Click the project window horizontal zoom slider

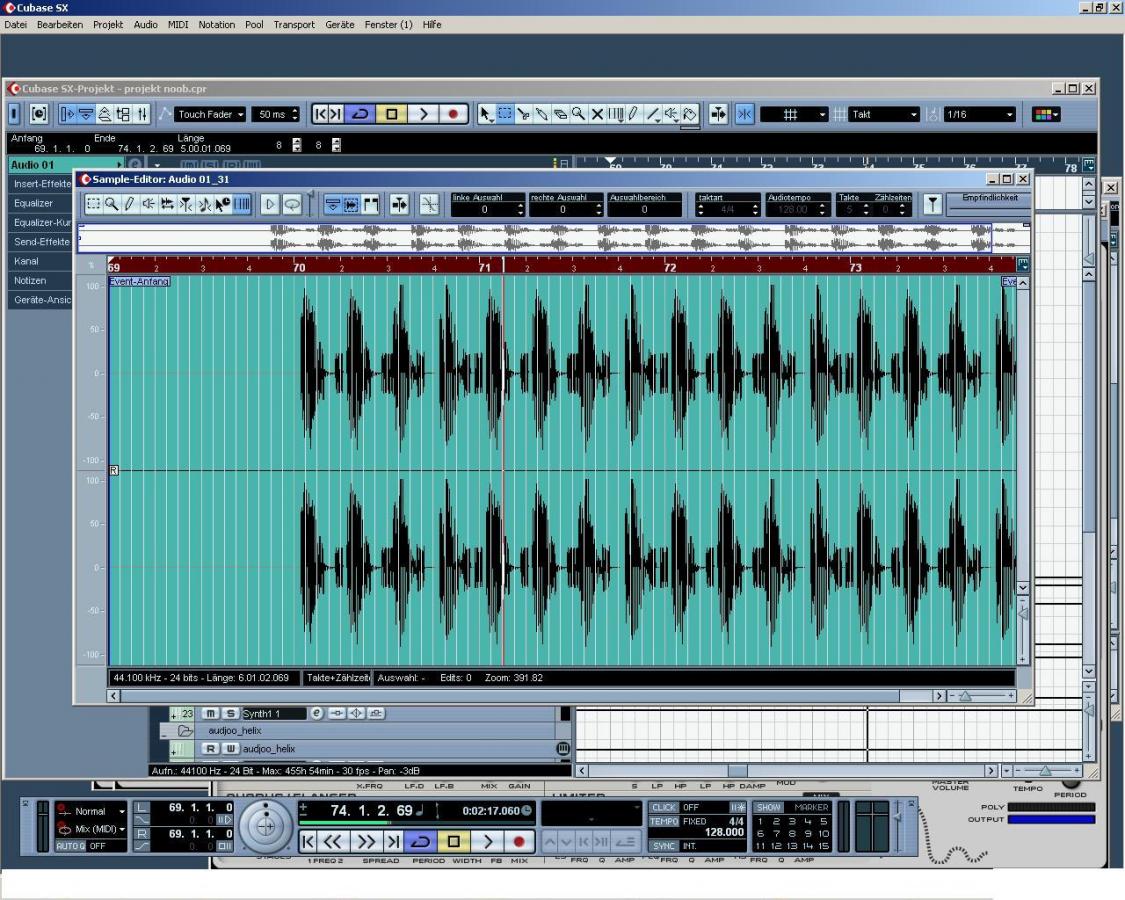coord(1044,771)
